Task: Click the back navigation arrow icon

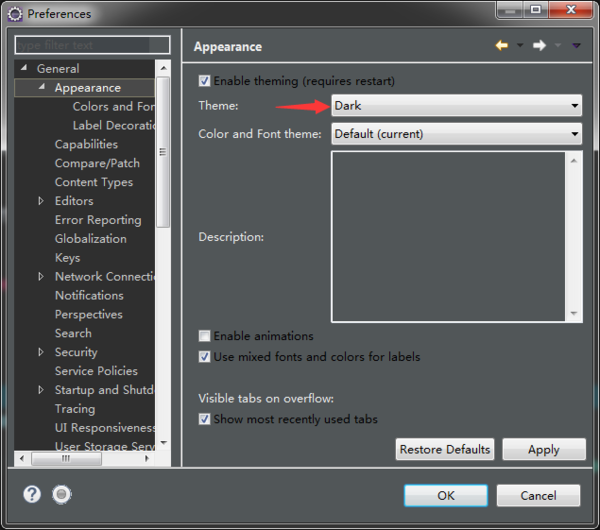Action: pyautogui.click(x=502, y=46)
